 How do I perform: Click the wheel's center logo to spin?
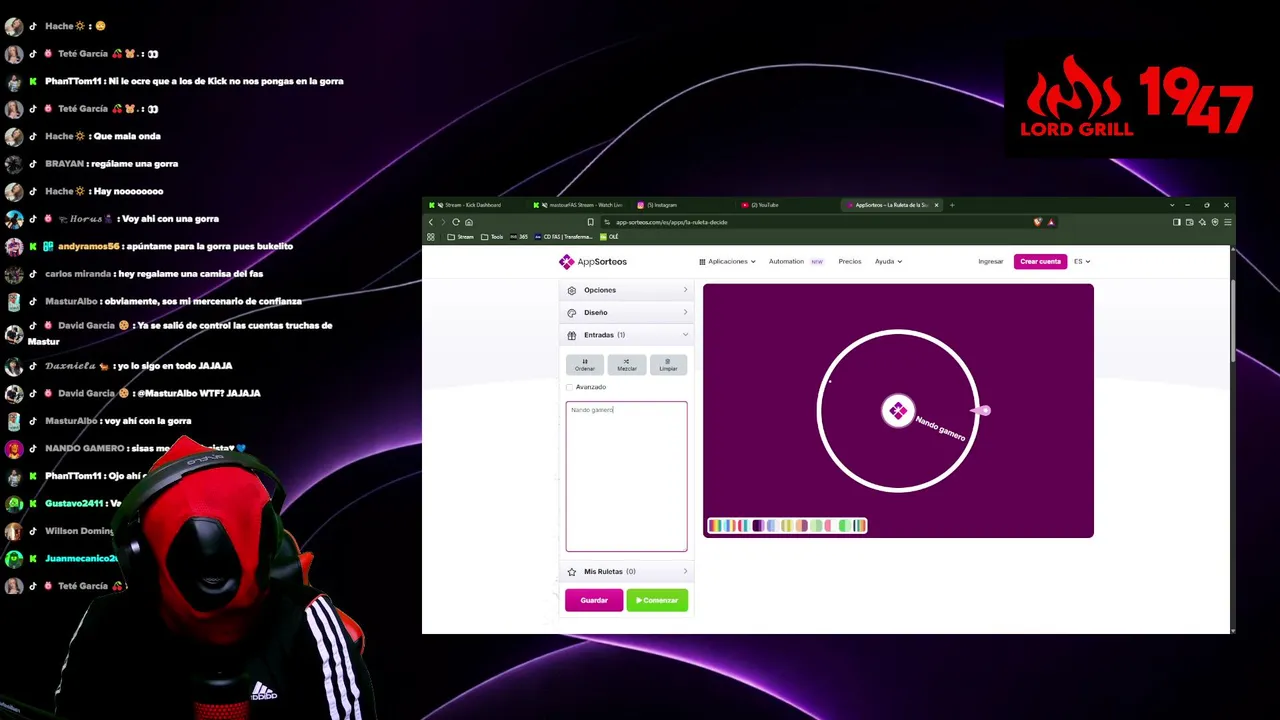click(898, 411)
